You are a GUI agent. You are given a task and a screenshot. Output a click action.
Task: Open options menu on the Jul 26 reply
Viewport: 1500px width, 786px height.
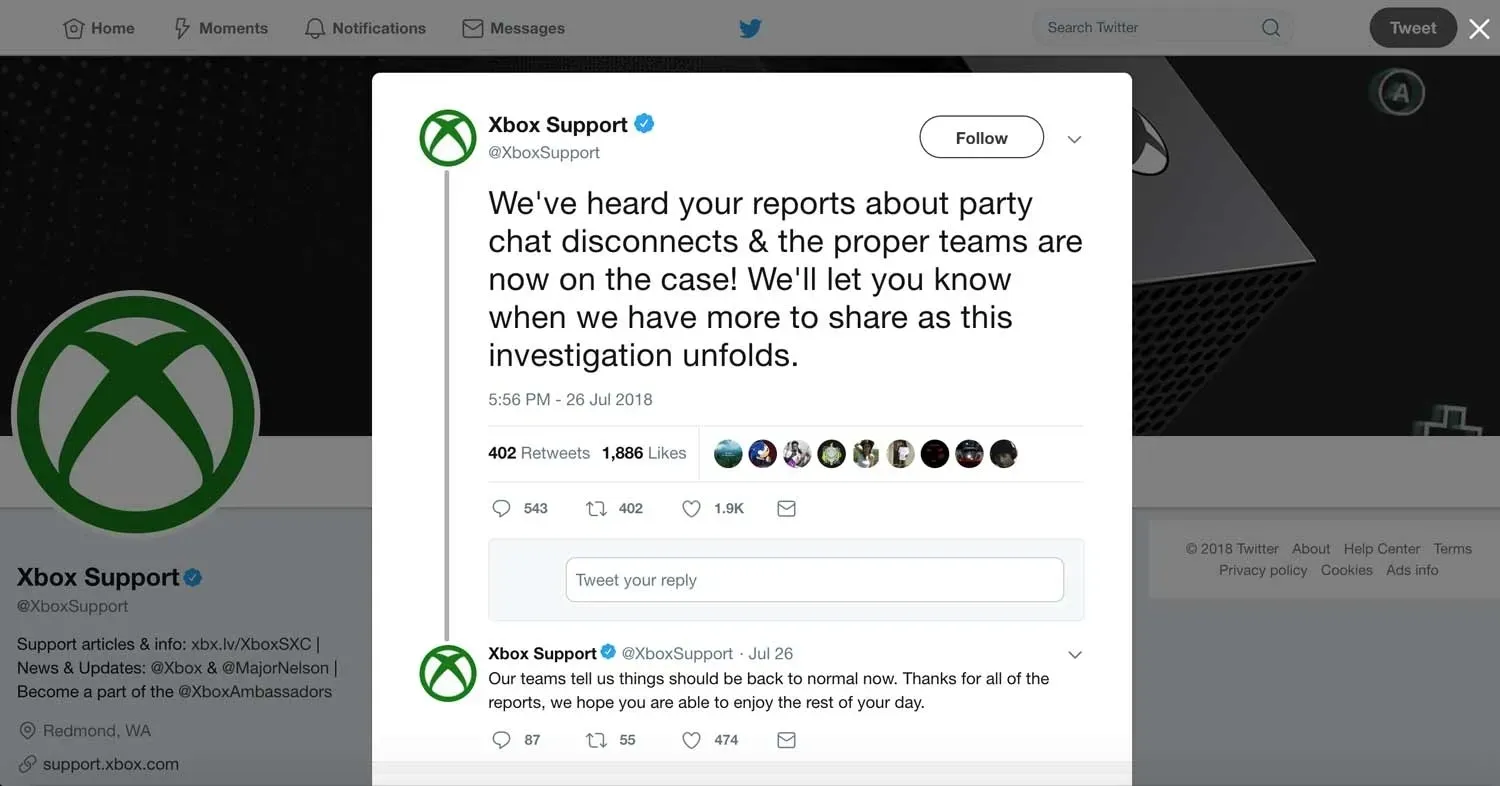pyautogui.click(x=1074, y=654)
